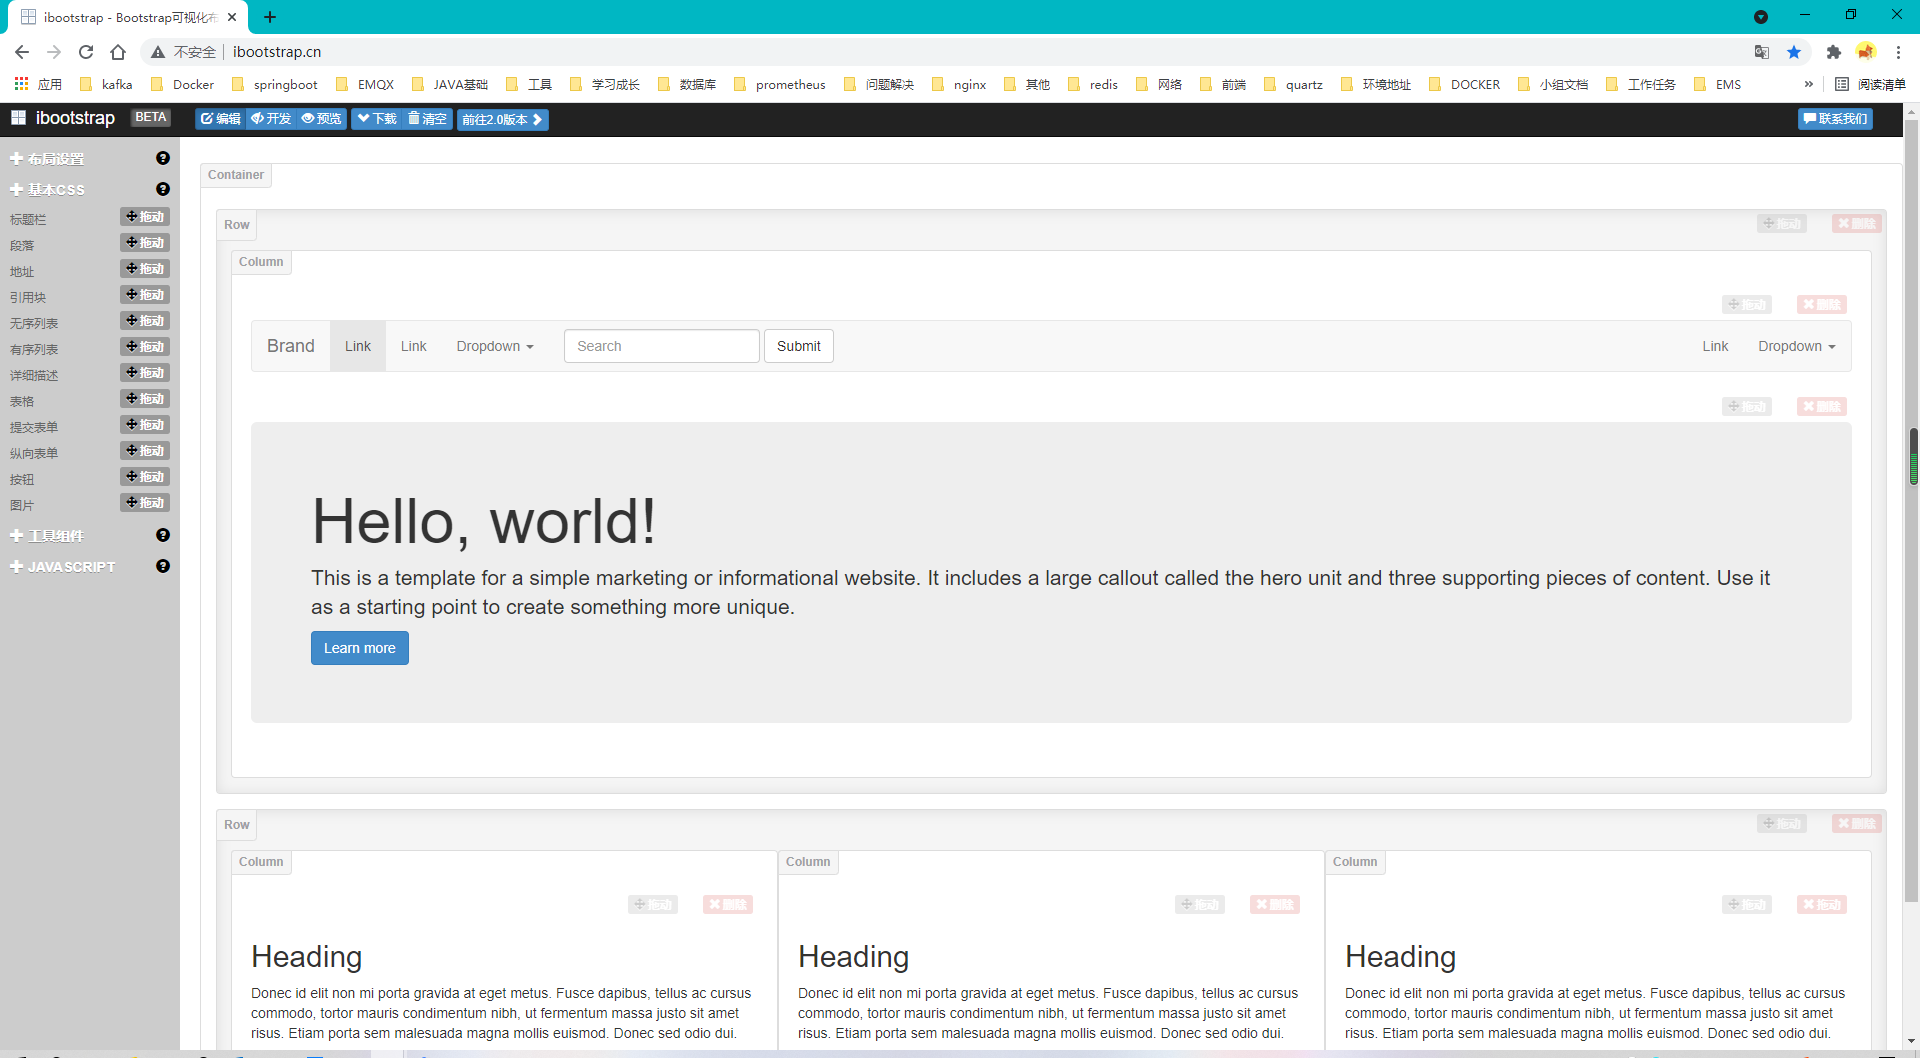Click the drag handle for 标题栏
Screen dimensions: 1920x1058
[x=145, y=217]
